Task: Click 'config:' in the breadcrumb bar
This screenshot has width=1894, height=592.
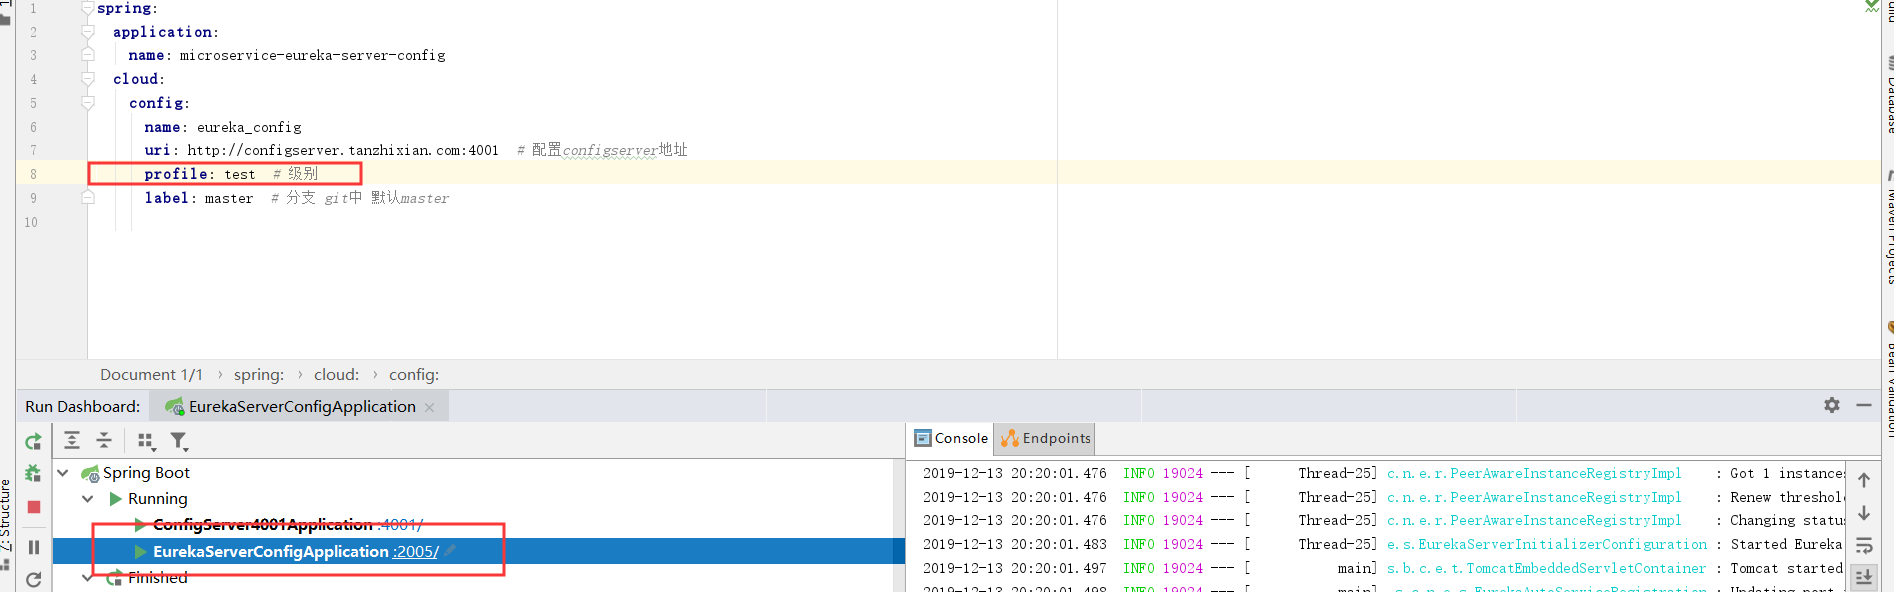Action: (414, 375)
